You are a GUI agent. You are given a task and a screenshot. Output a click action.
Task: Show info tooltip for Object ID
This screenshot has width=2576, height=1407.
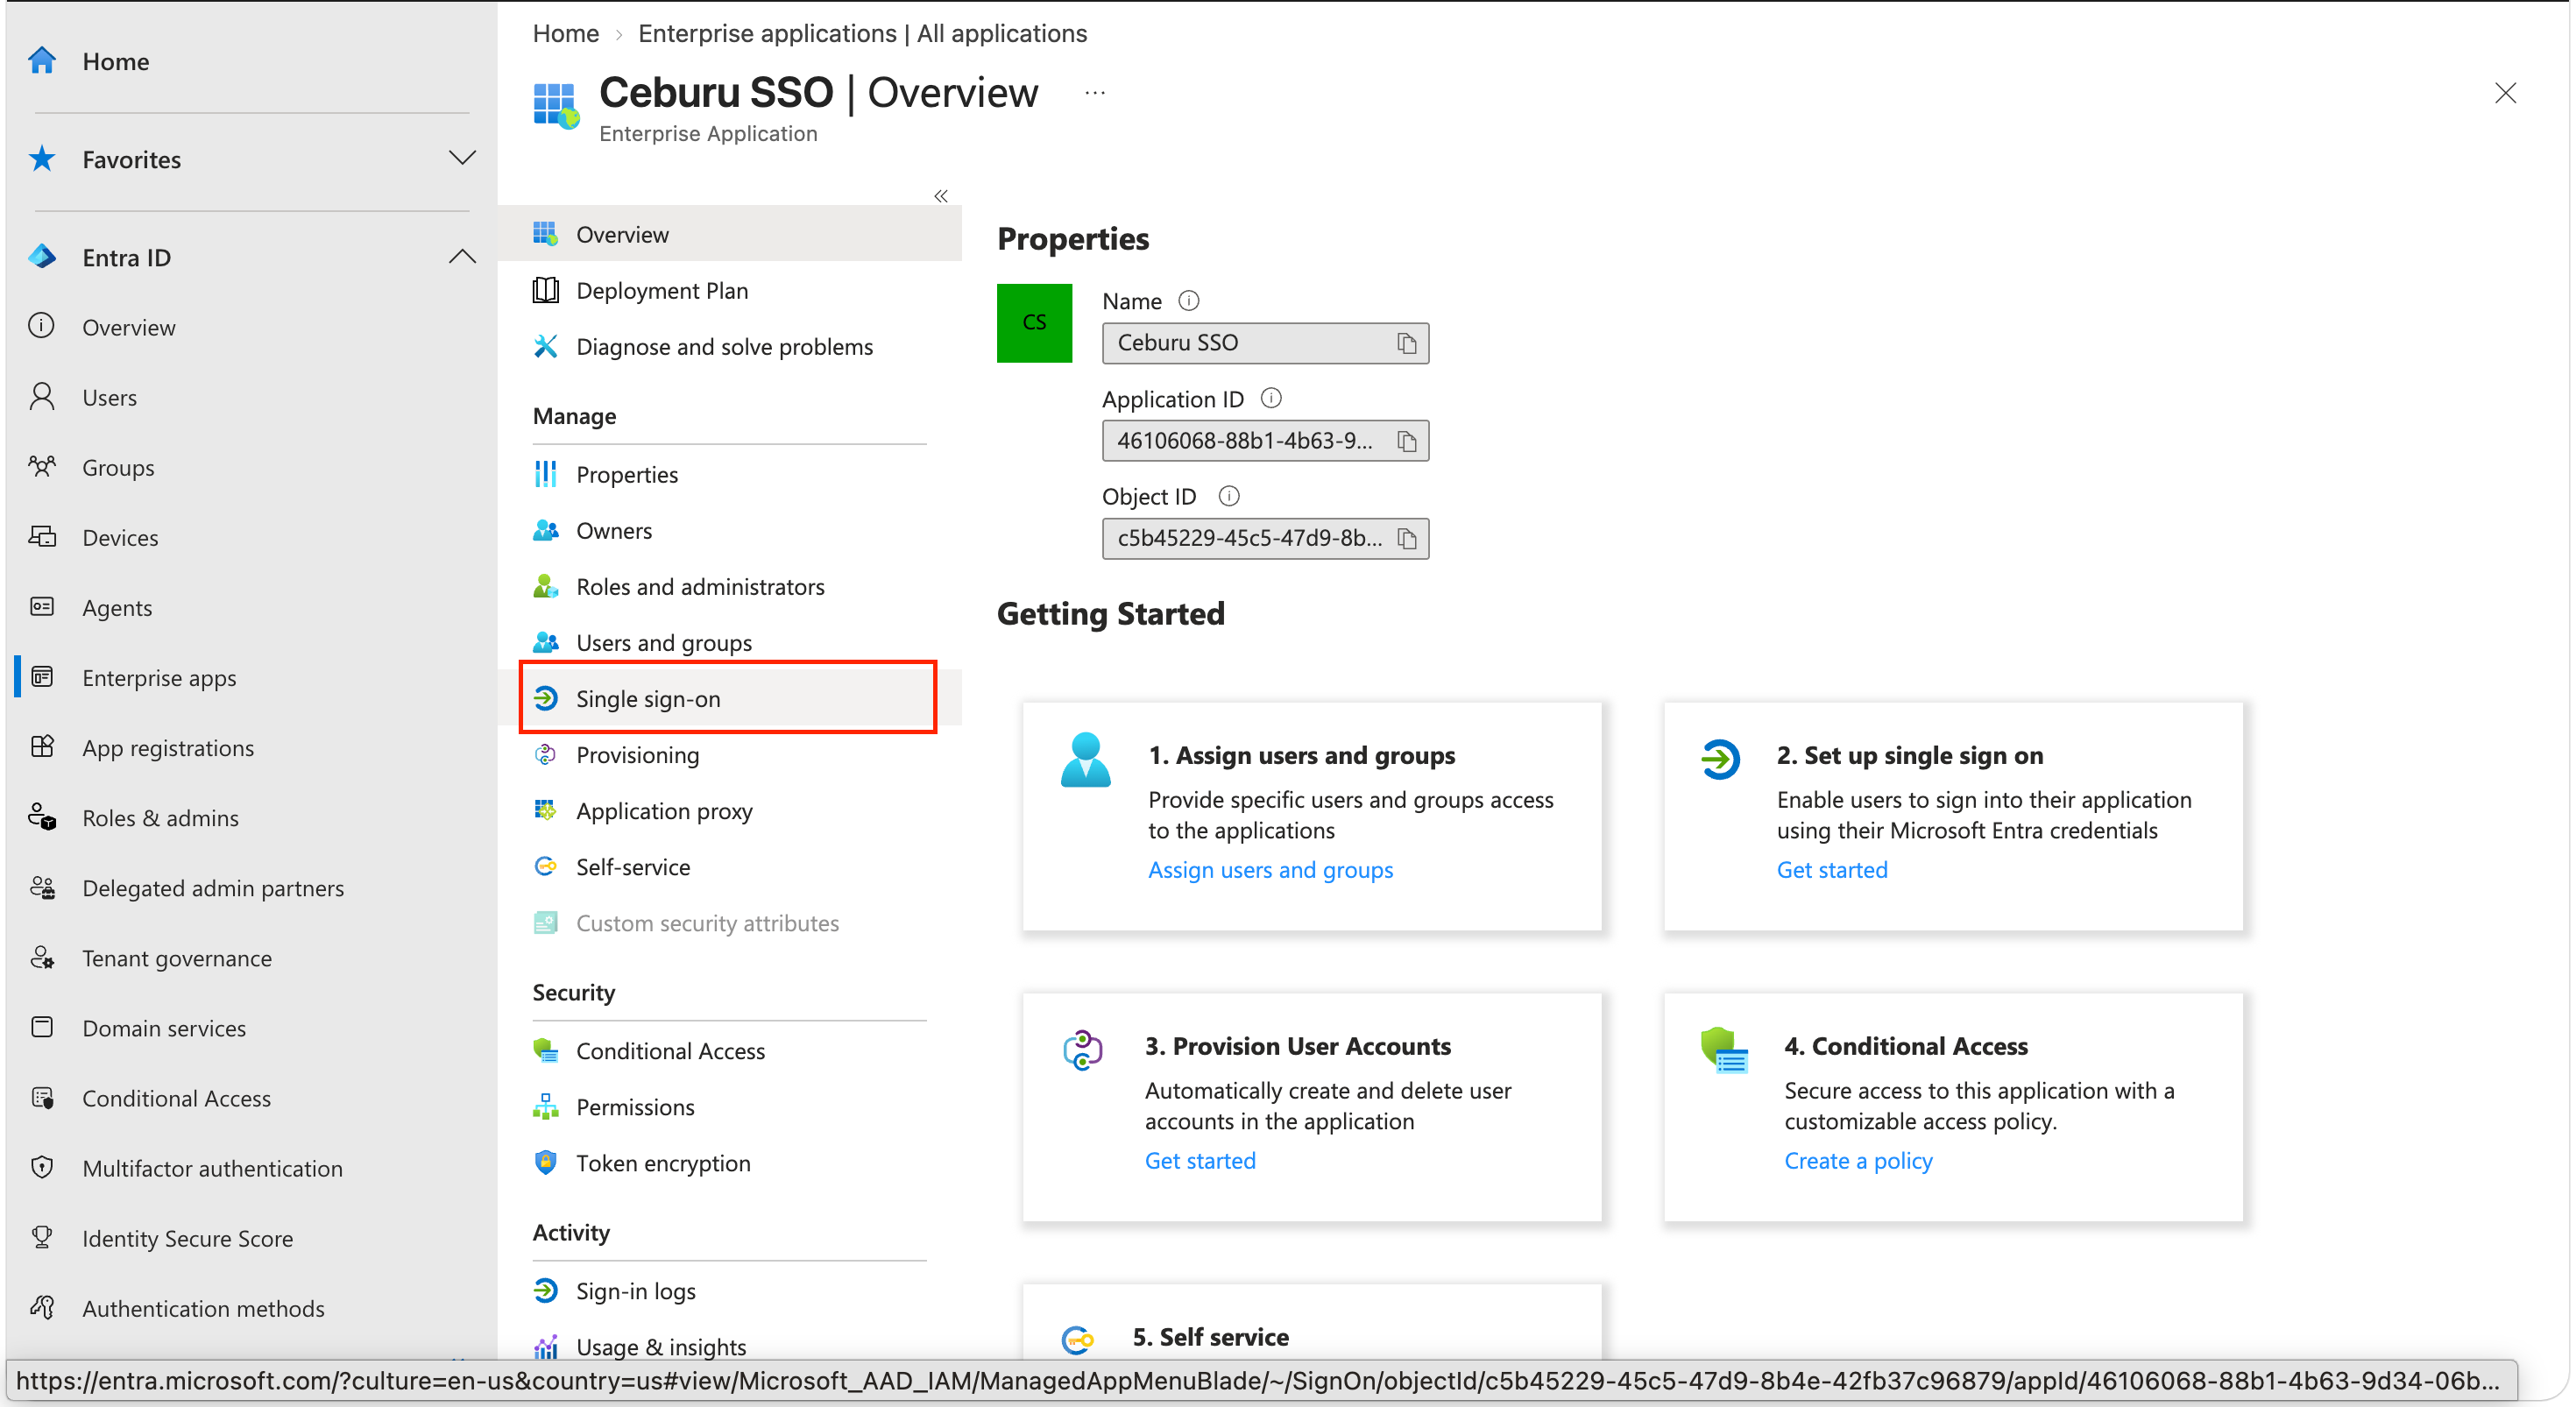(x=1229, y=496)
